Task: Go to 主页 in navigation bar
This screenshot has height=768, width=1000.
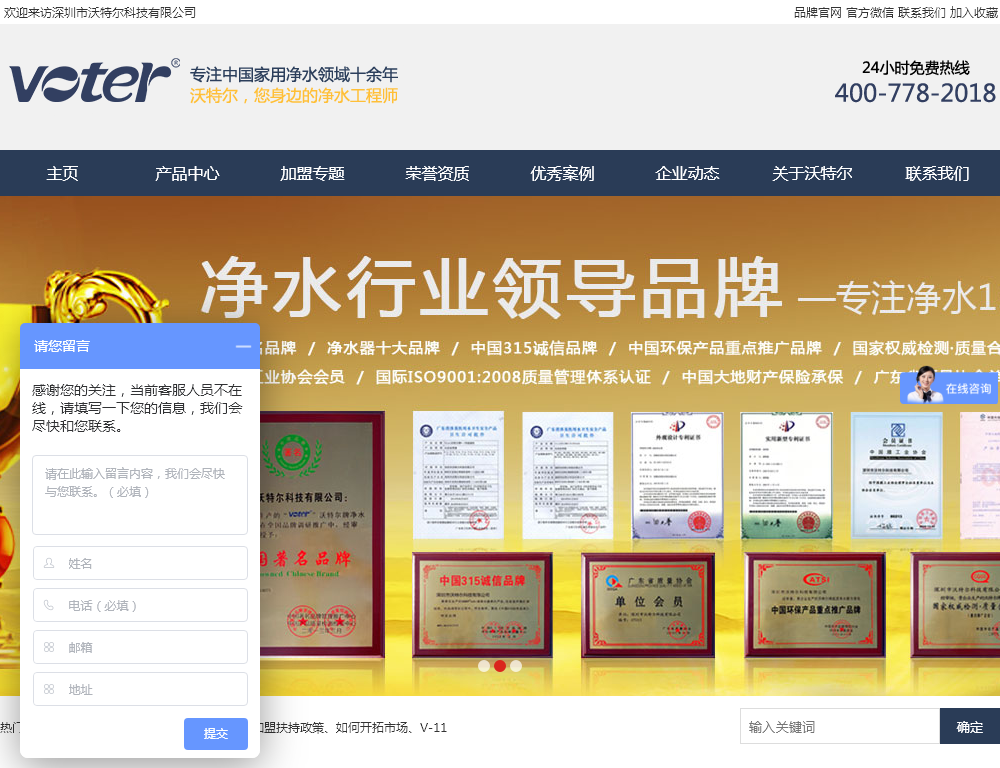Action: coord(62,174)
